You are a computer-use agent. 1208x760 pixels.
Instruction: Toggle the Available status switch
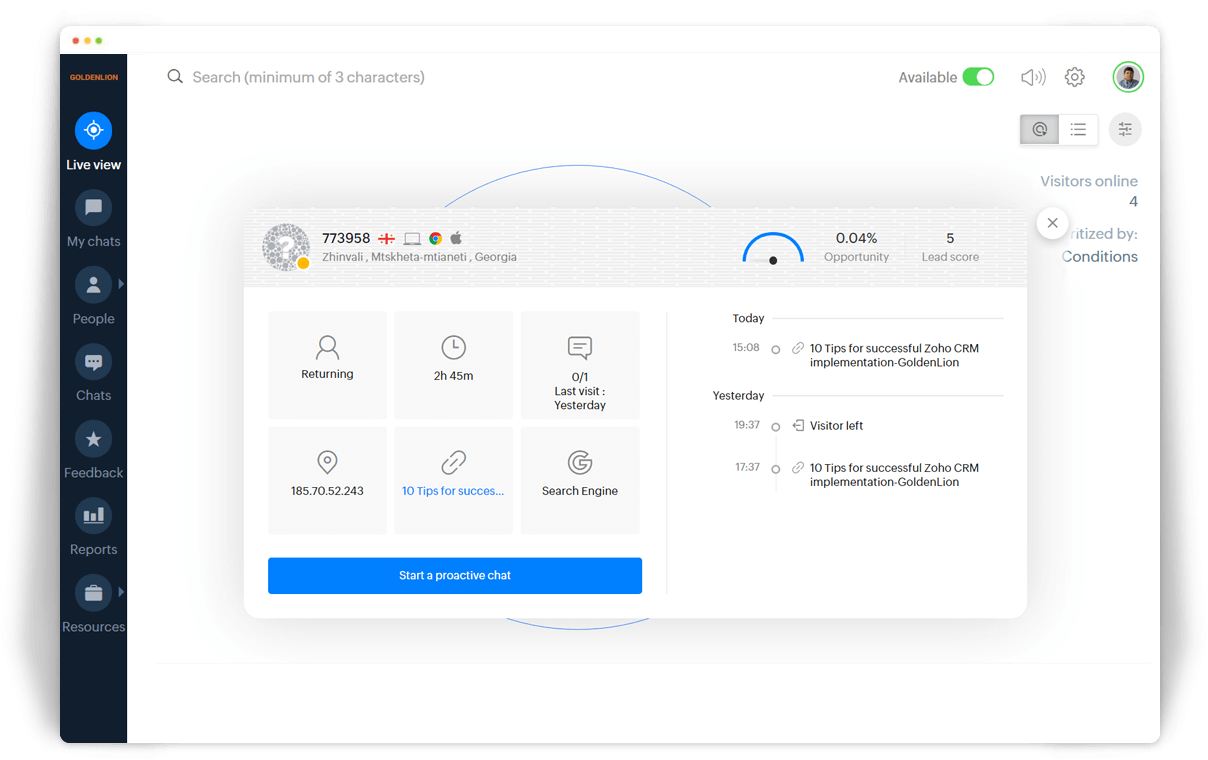[977, 77]
